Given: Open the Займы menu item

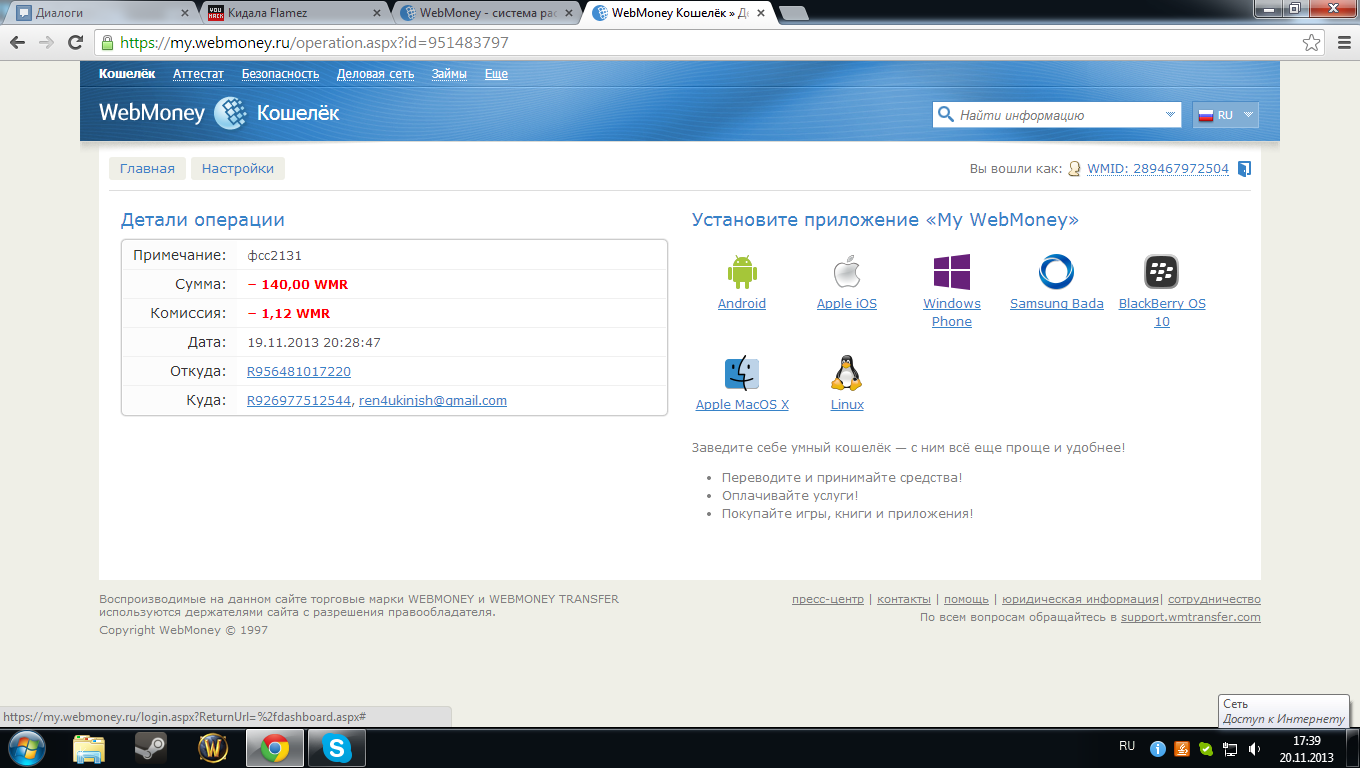Looking at the screenshot, I should point(449,74).
